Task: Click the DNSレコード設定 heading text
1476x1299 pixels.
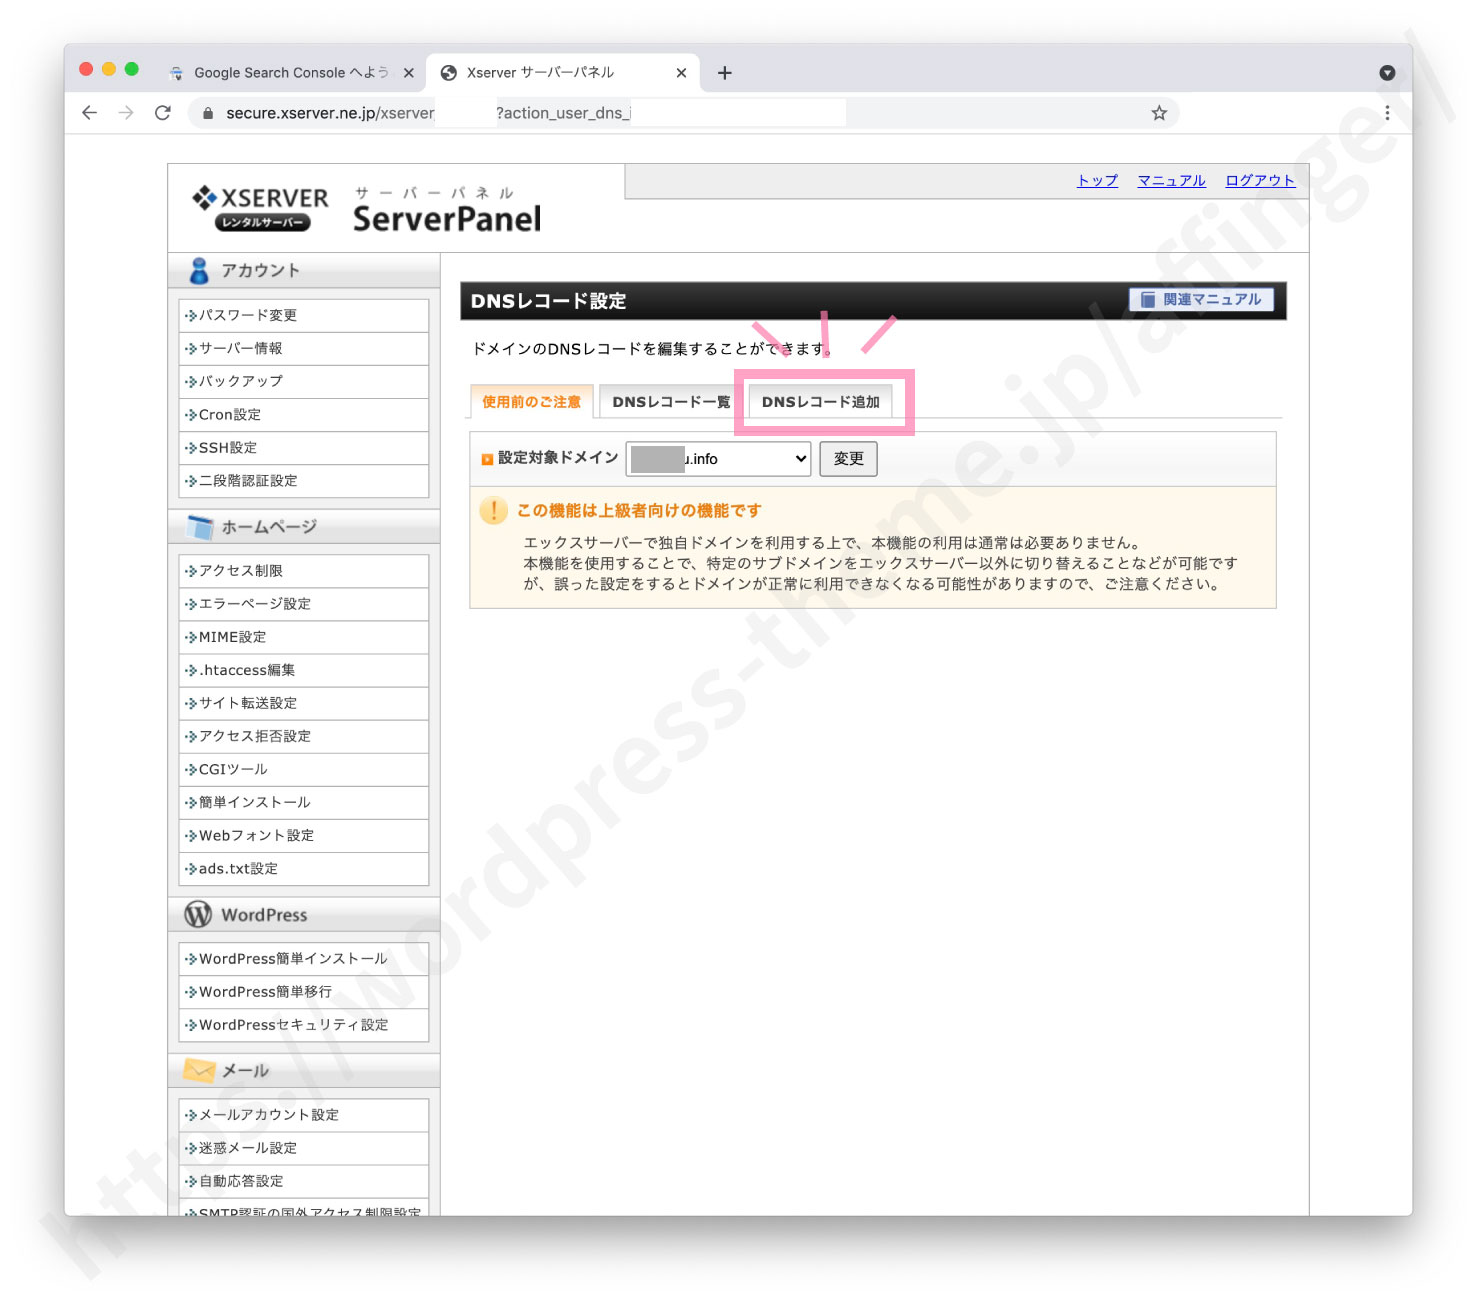Action: tap(548, 301)
